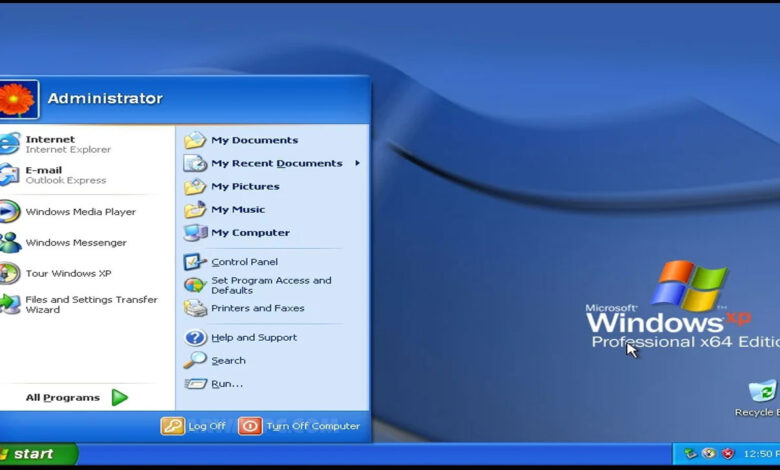Click the Help and Support question icon
This screenshot has height=470, width=780.
click(x=195, y=338)
